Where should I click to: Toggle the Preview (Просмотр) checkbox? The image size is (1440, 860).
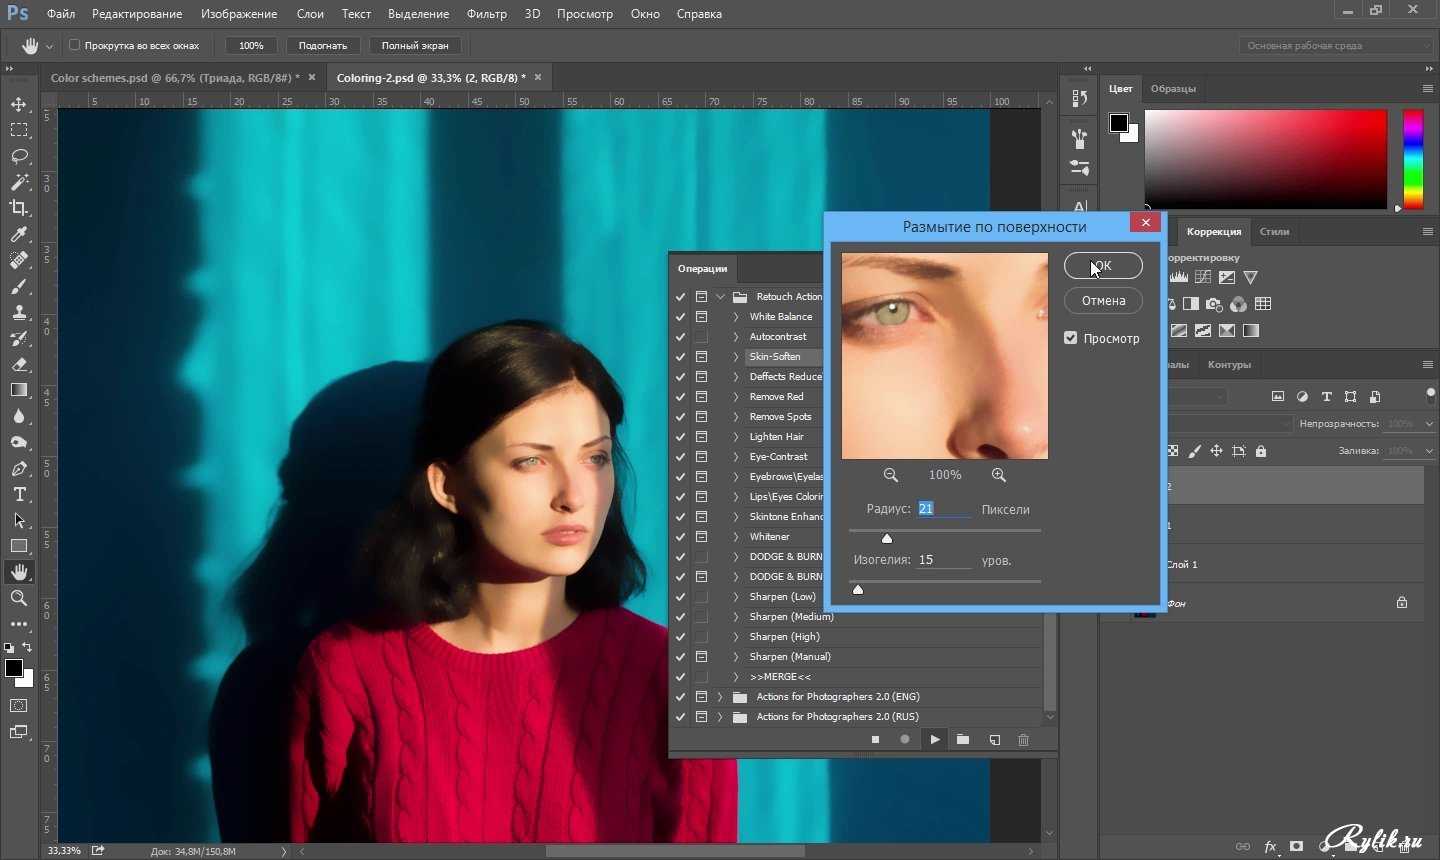click(x=1071, y=338)
